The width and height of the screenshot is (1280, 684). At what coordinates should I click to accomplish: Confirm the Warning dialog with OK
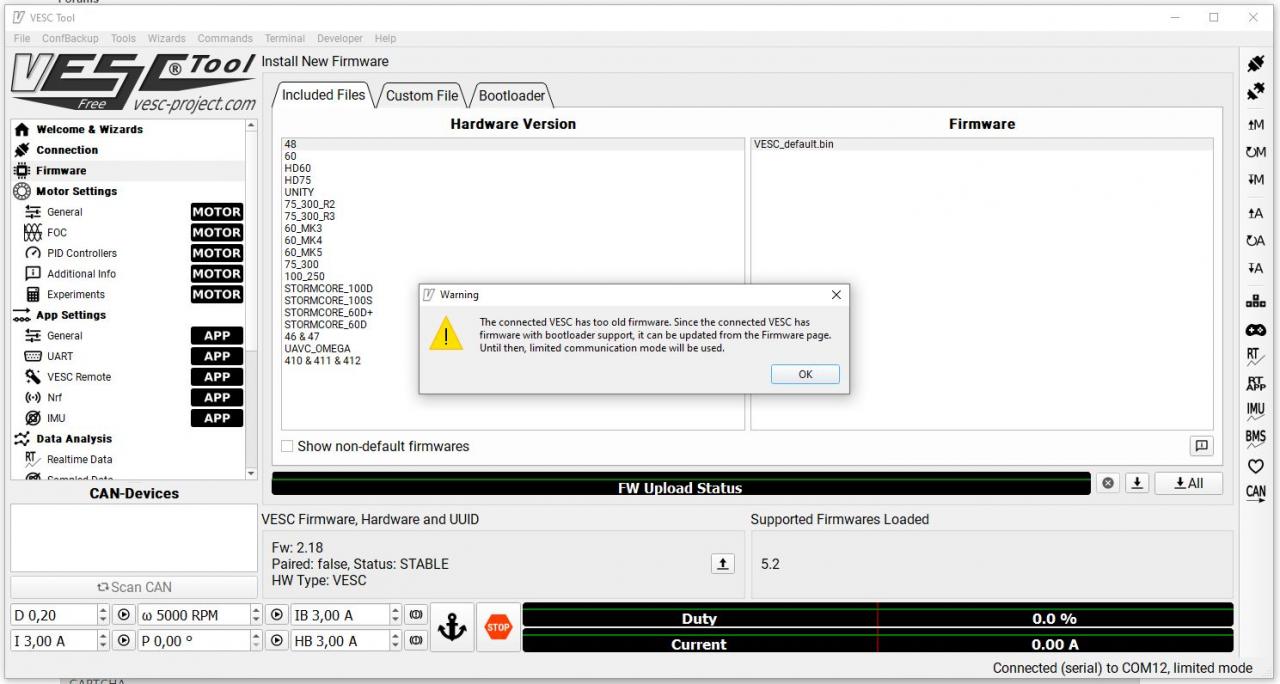coord(805,374)
